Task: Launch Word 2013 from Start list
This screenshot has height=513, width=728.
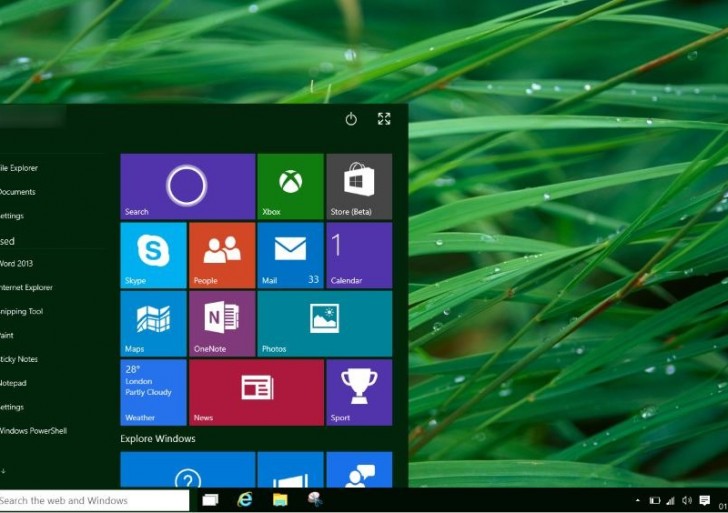Action: click(16, 263)
